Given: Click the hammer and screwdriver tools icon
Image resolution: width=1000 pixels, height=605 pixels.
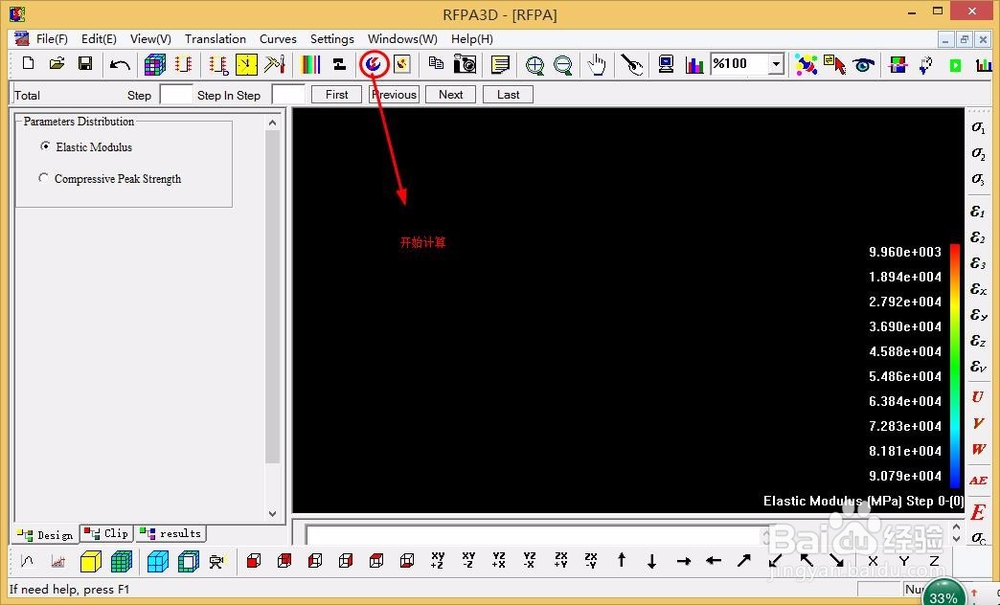Looking at the screenshot, I should 275,64.
